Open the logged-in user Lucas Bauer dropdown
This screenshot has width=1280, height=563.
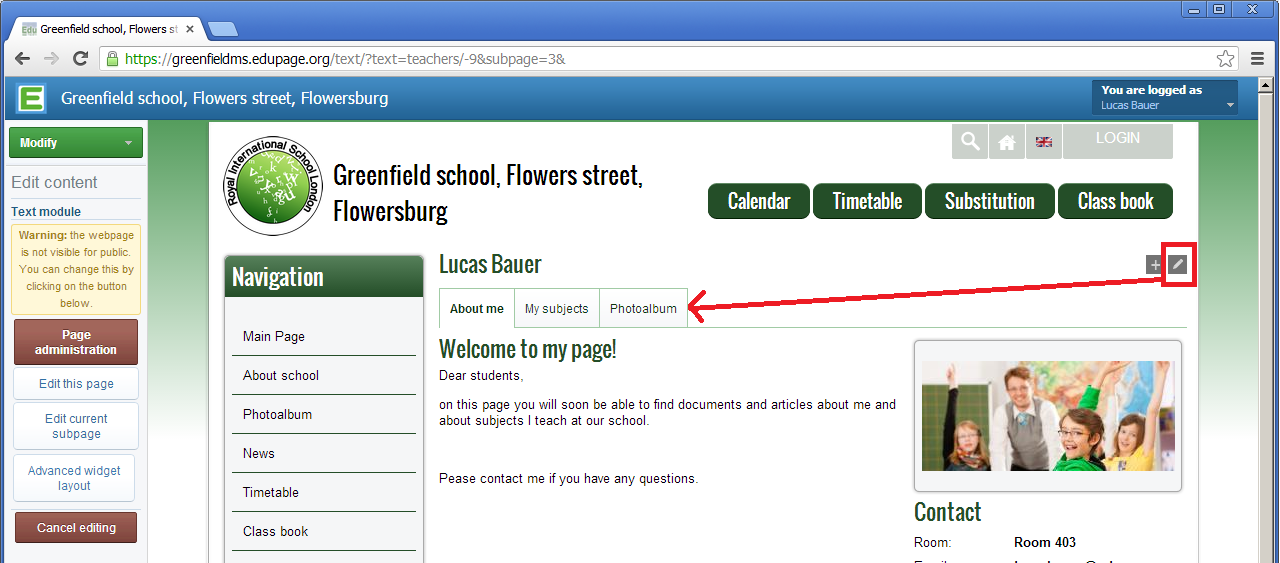click(1165, 98)
